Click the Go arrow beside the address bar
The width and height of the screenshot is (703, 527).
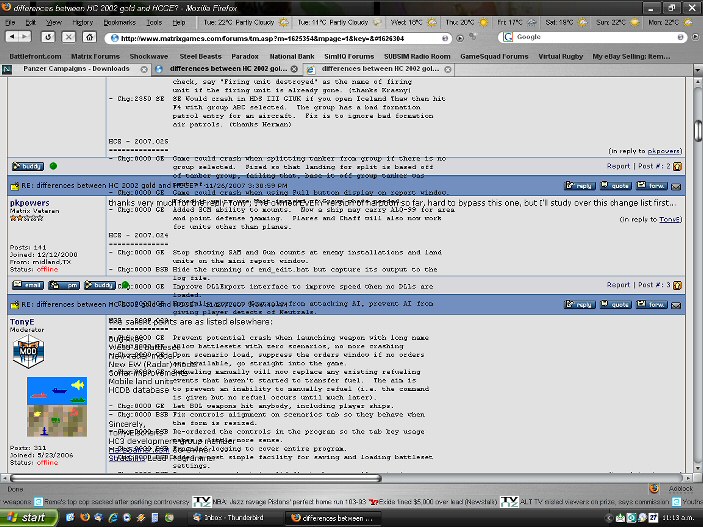pyautogui.click(x=460, y=38)
